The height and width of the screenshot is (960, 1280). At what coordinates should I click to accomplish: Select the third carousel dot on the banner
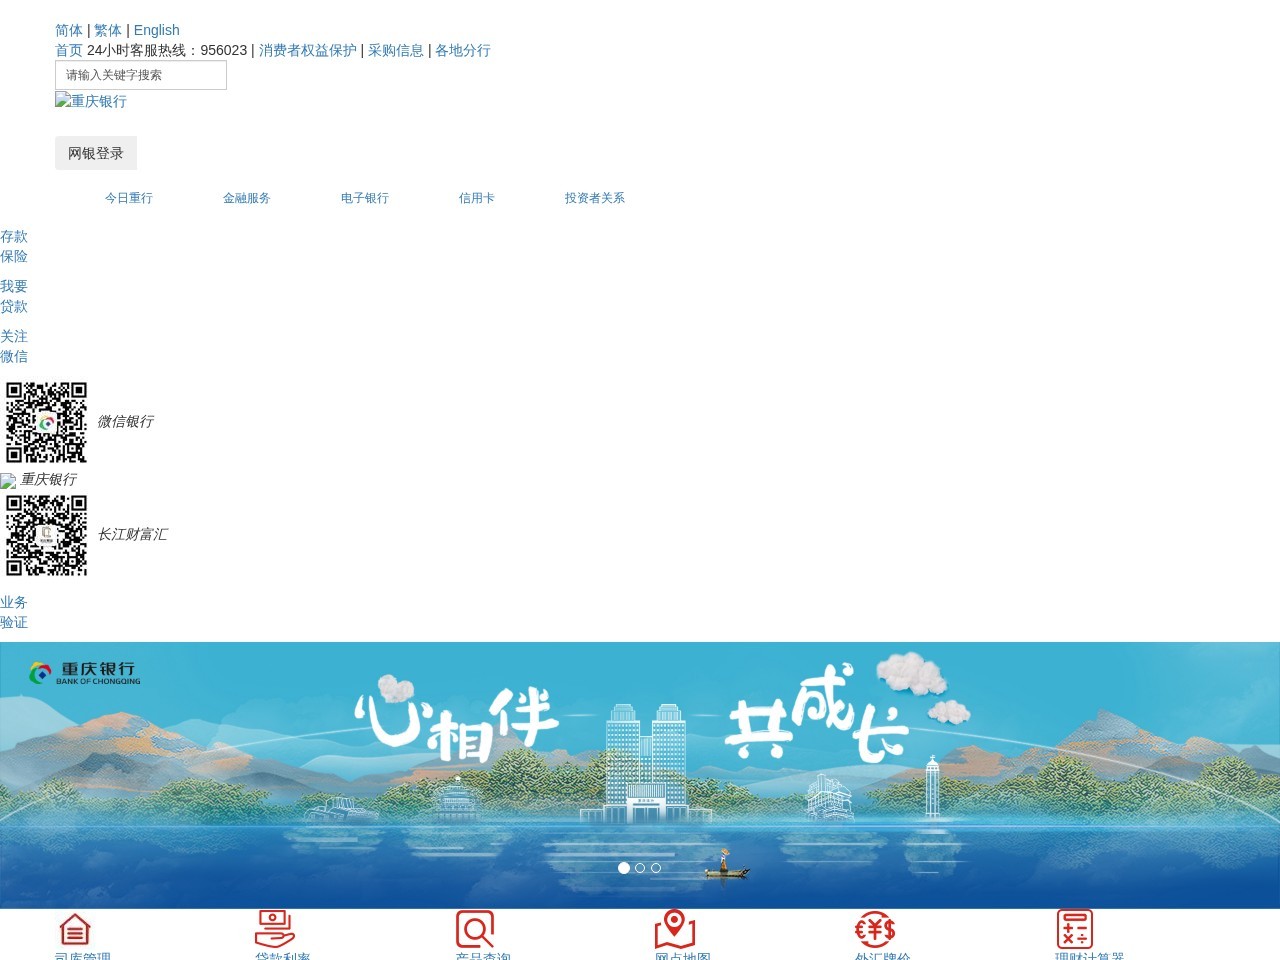656,868
